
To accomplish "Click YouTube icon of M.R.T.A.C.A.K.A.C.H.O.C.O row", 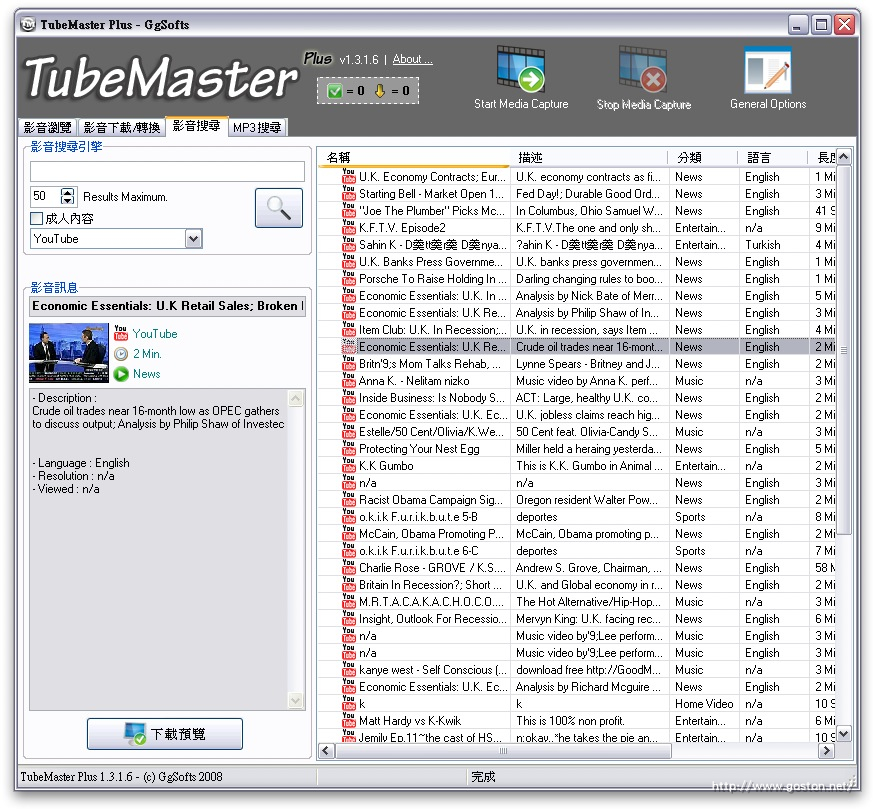I will (x=349, y=601).
